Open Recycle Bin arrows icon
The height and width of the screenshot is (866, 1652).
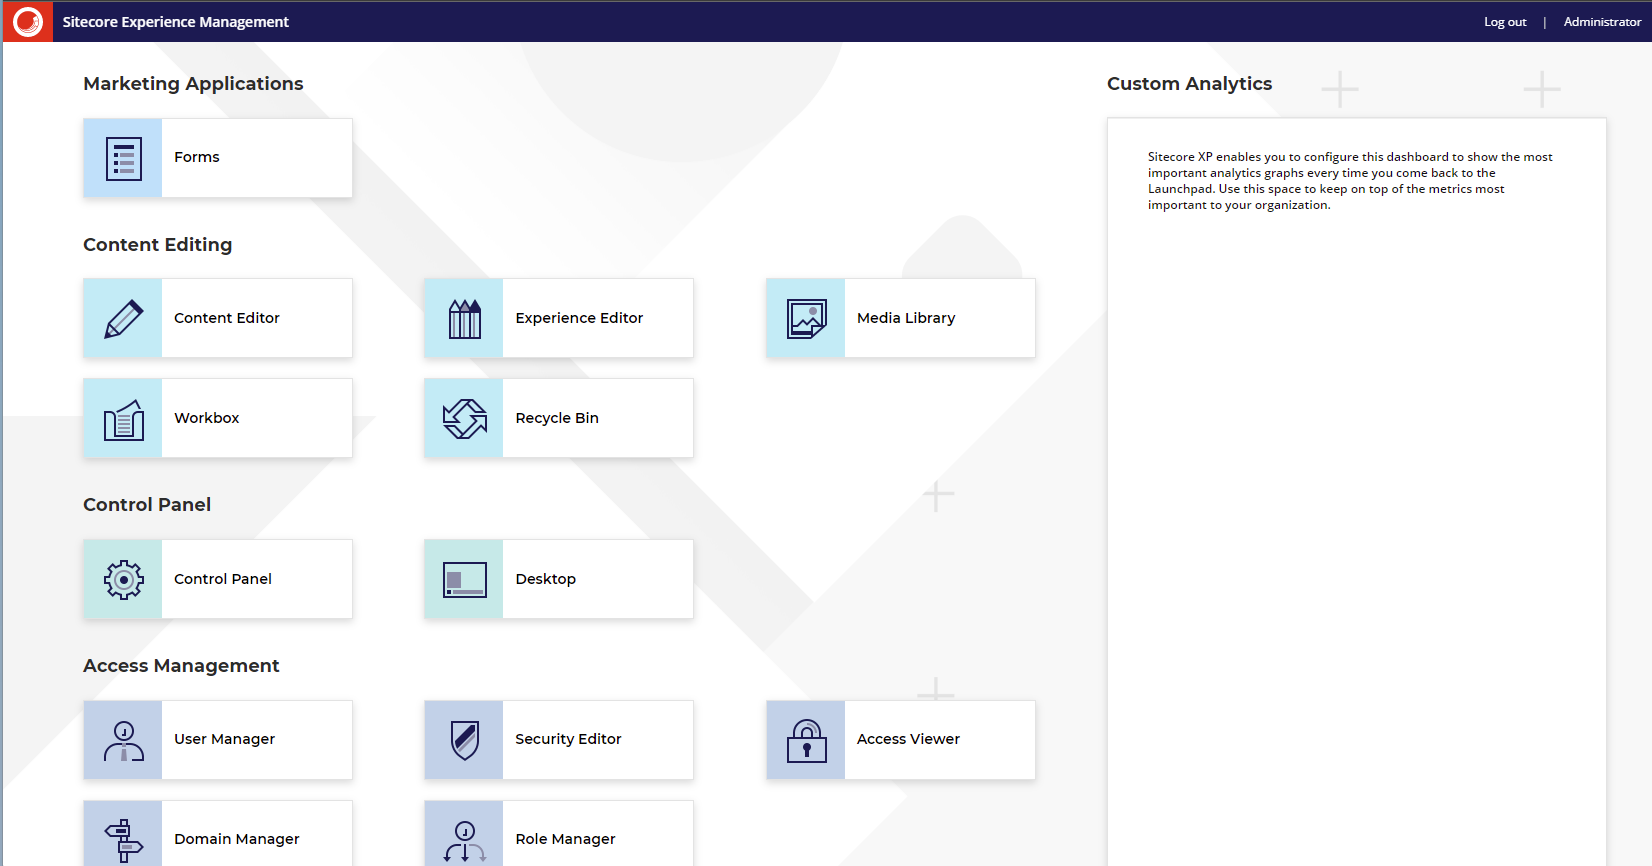click(464, 418)
